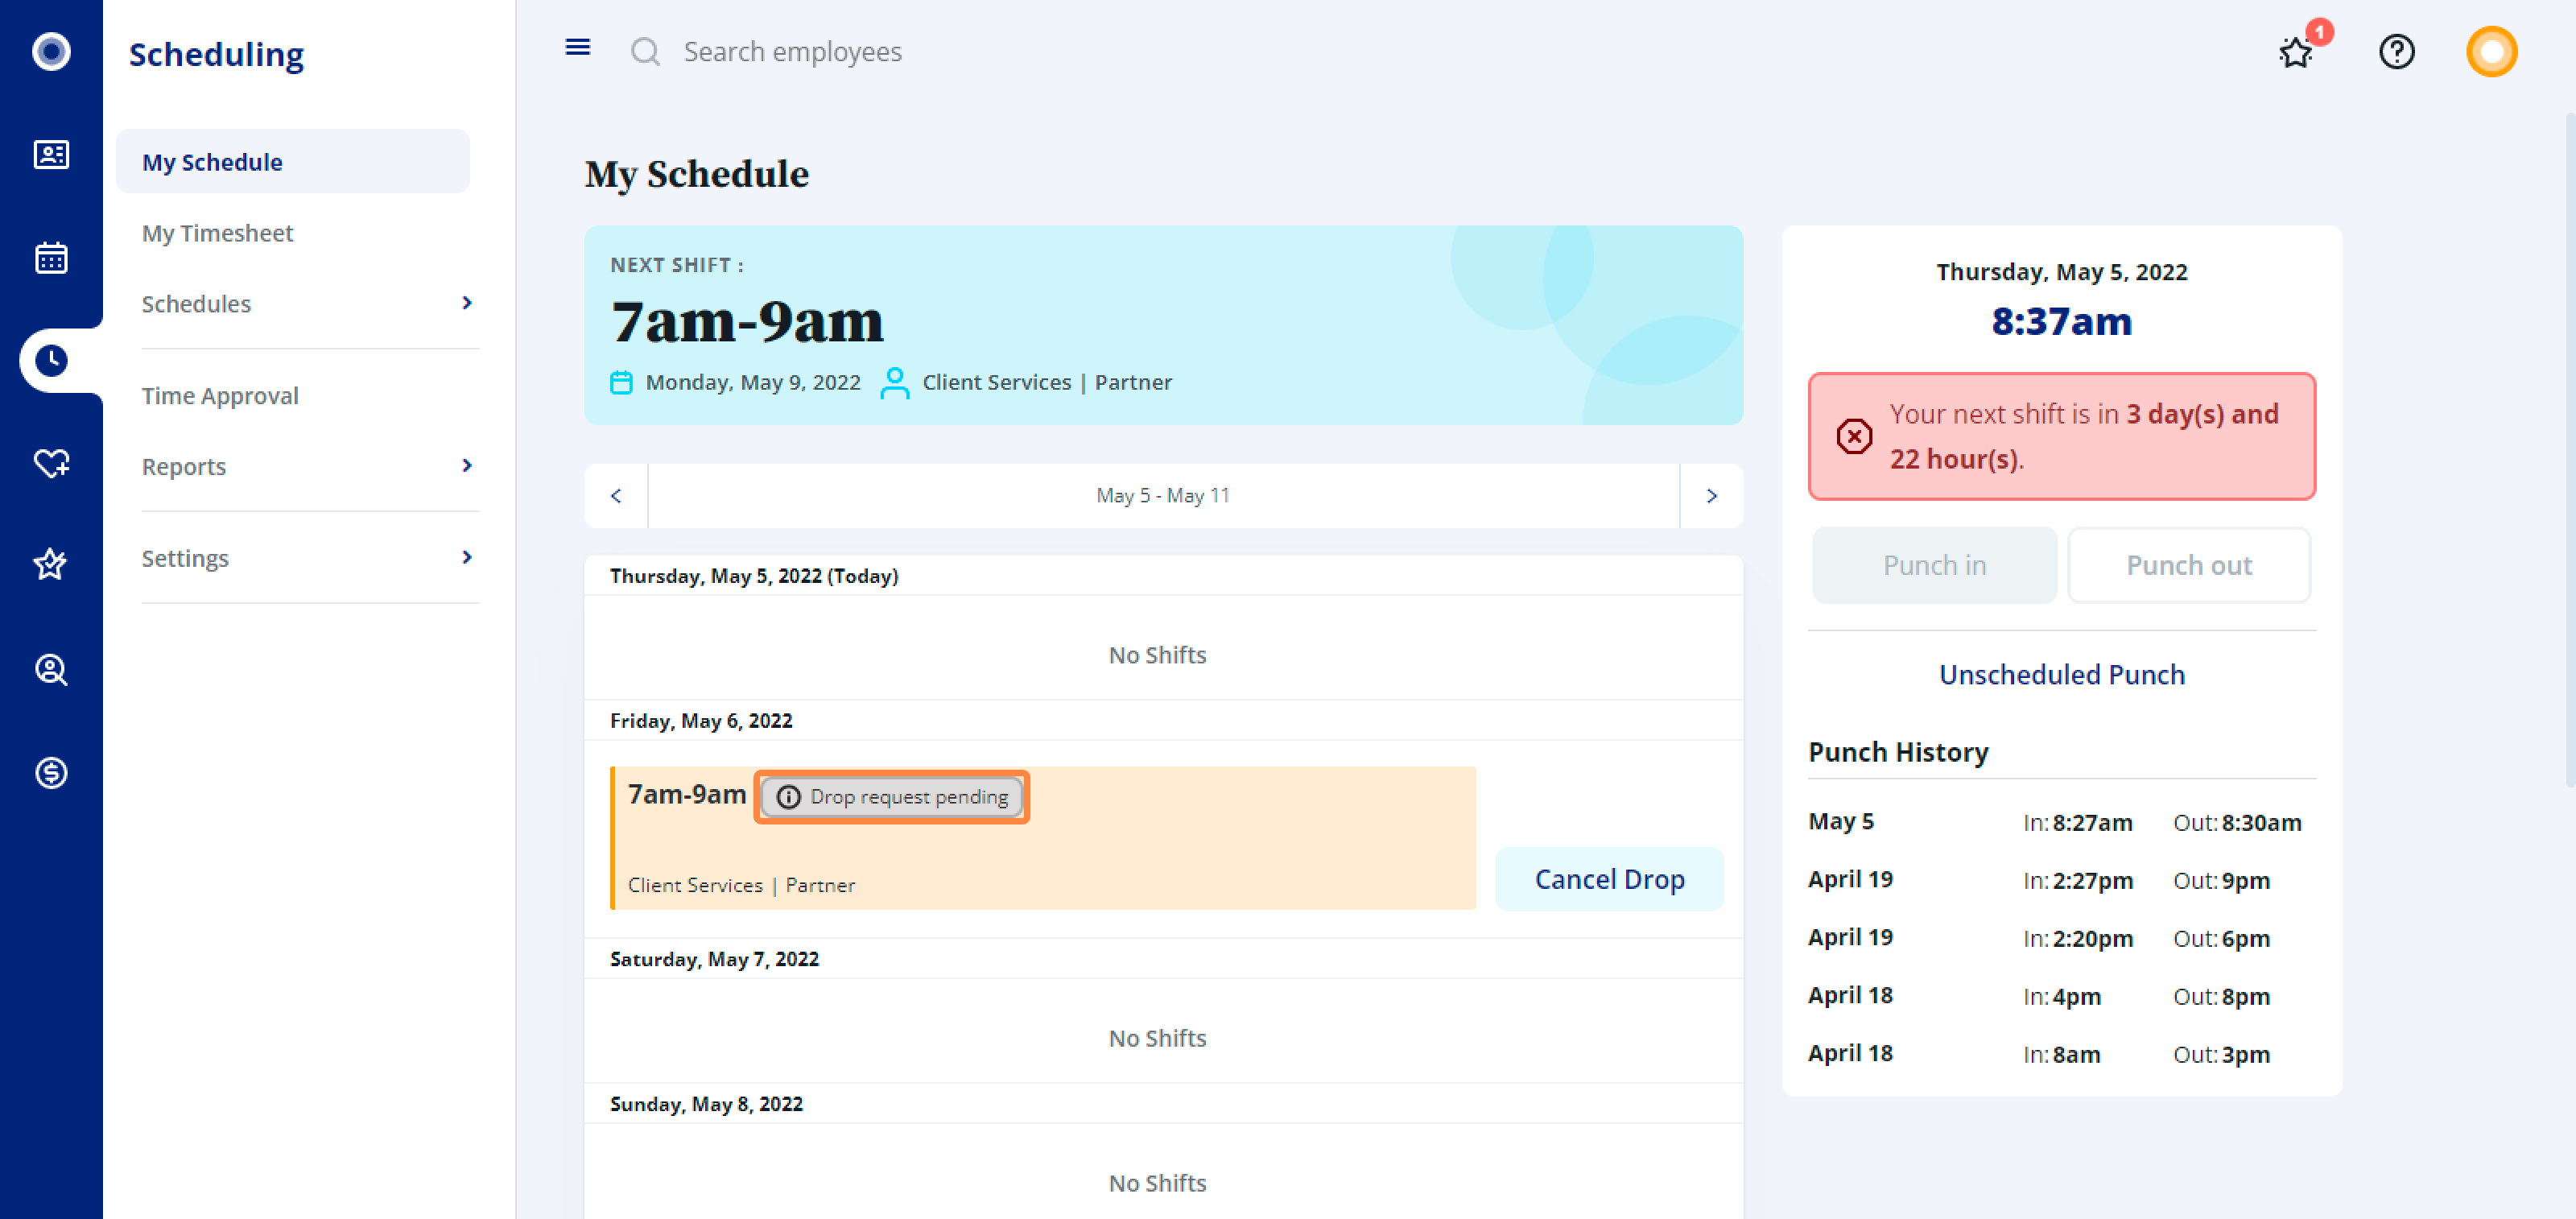This screenshot has height=1219, width=2576.
Task: Click Out: 8:30am in May 5 row
Action: (x=2237, y=822)
